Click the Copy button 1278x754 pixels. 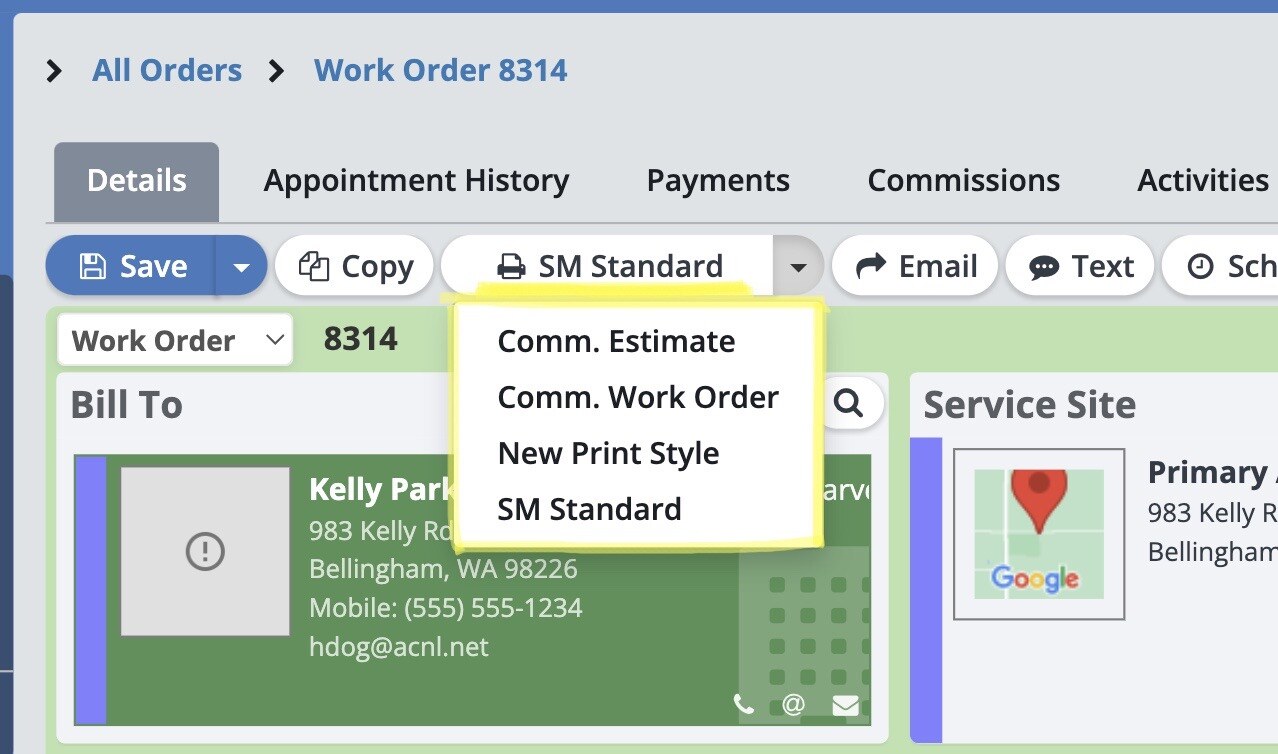click(355, 266)
